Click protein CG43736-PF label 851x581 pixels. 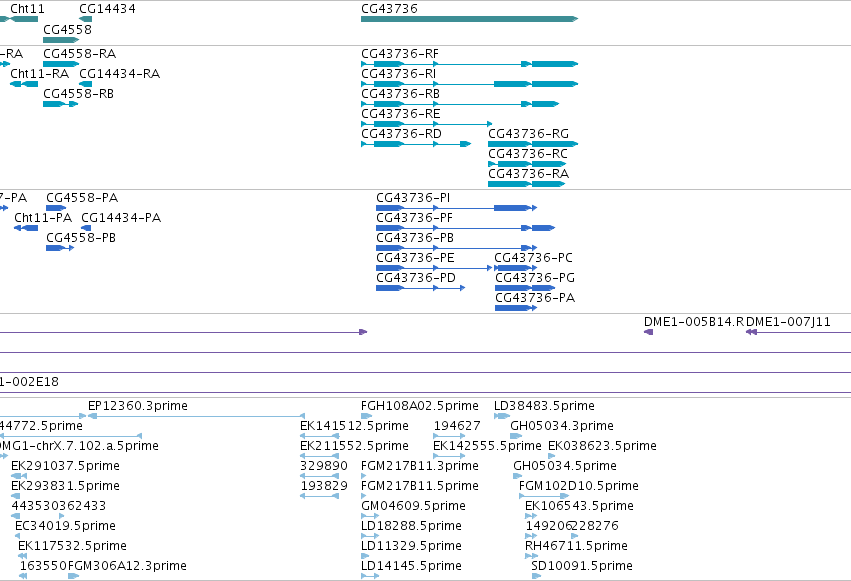click(x=414, y=218)
